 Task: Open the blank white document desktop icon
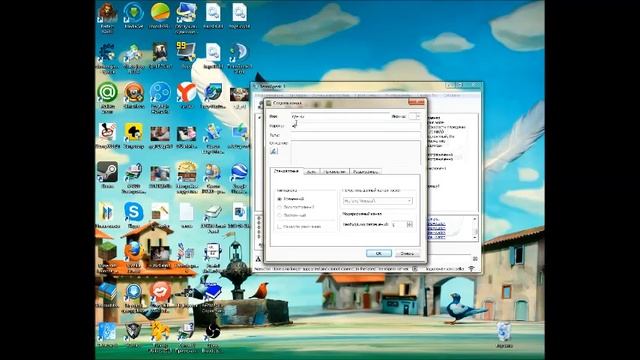tap(186, 212)
